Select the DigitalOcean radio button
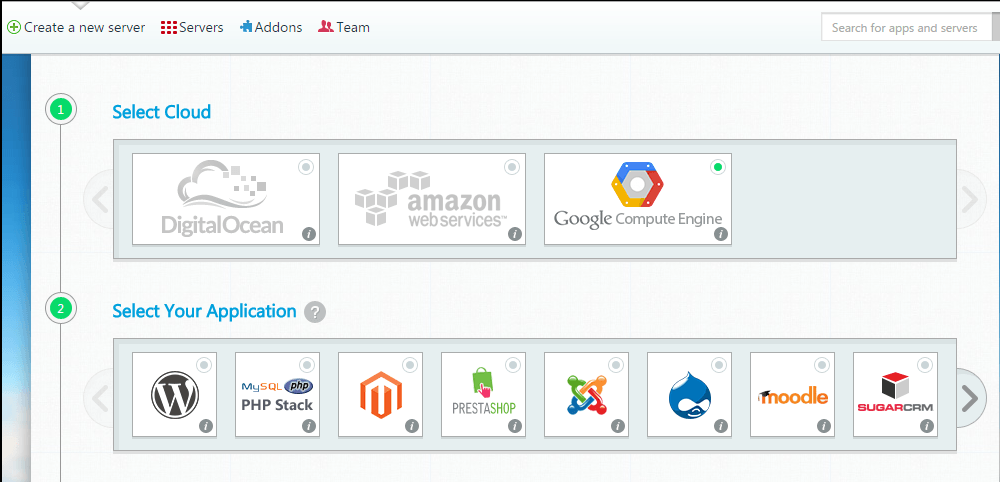 tap(306, 167)
